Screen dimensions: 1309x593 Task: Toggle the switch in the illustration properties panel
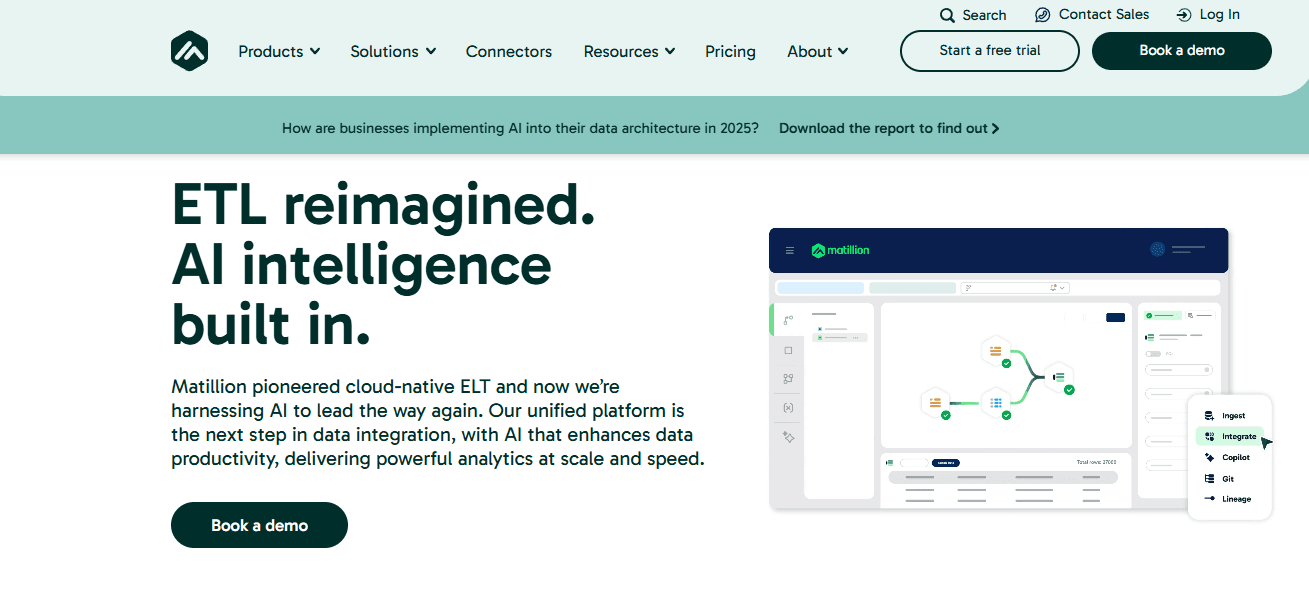click(x=1153, y=354)
